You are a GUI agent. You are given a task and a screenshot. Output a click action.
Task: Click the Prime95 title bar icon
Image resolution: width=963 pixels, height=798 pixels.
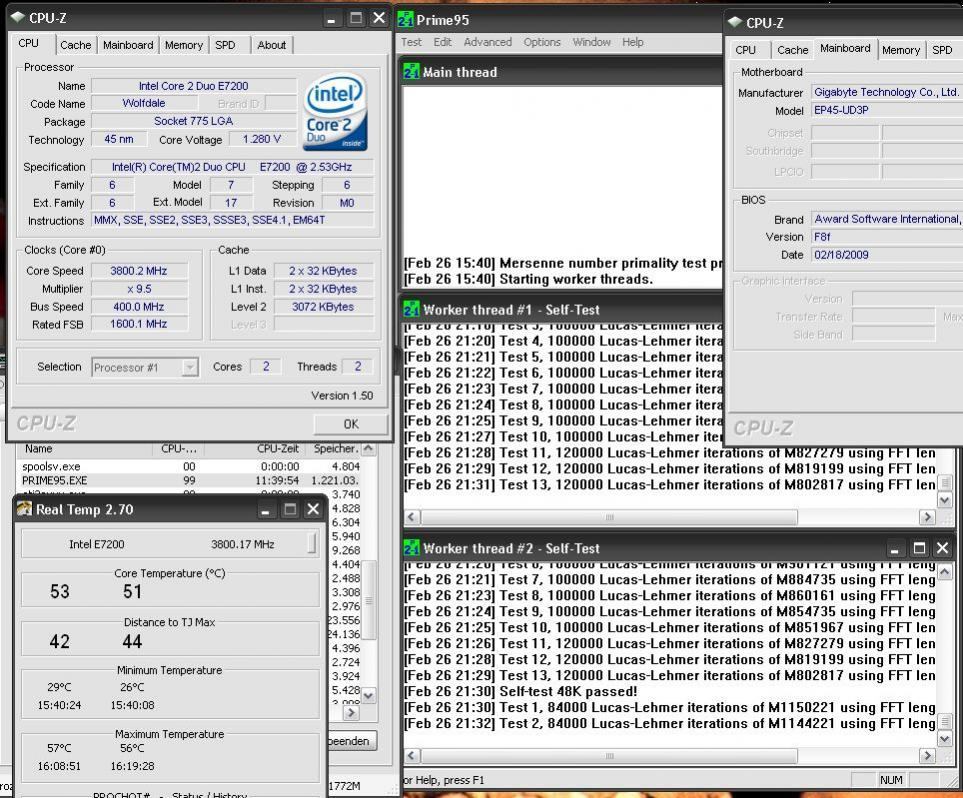pyautogui.click(x=405, y=20)
